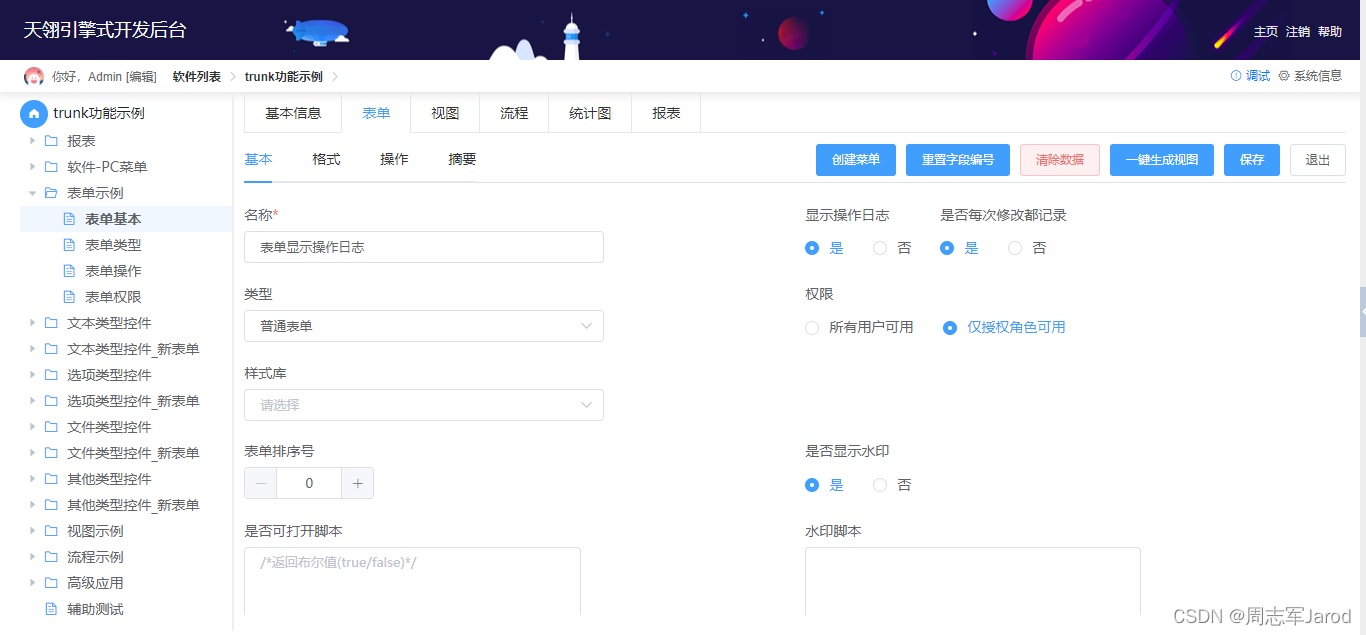
Task: Open the 操作 sub-tab
Action: (394, 159)
